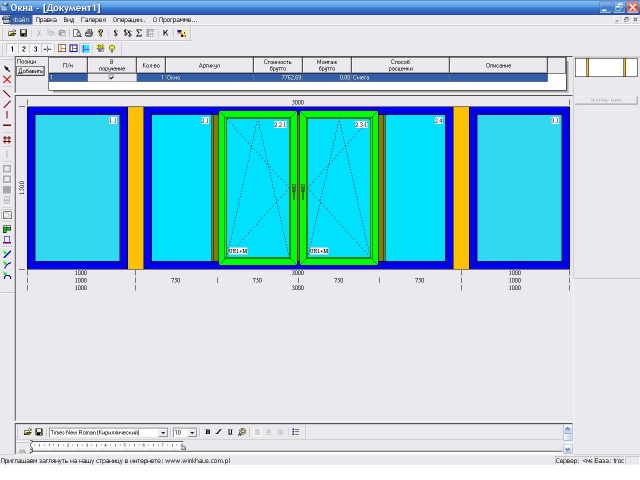Click the view button labeled 2
This screenshot has height=480, width=640.
[23, 48]
